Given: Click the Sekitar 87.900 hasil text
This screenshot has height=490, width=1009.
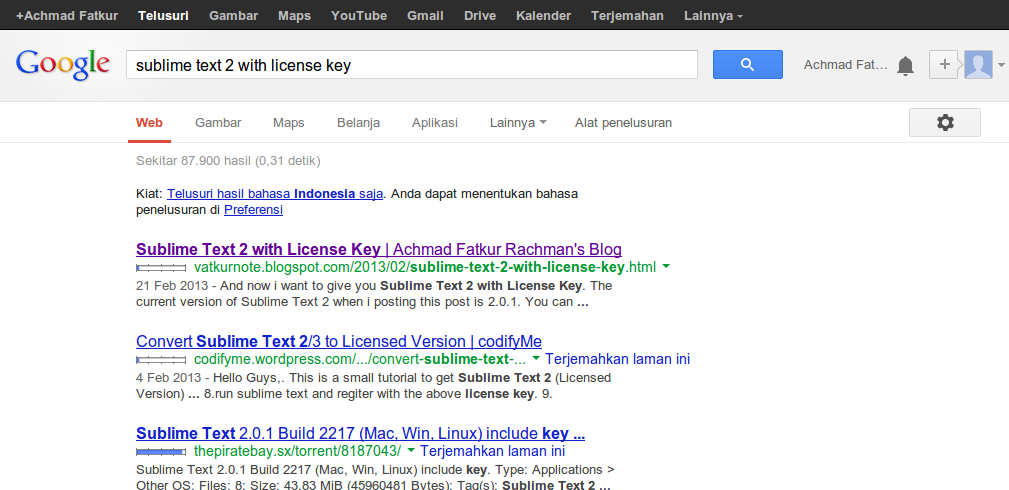Looking at the screenshot, I should point(228,161).
